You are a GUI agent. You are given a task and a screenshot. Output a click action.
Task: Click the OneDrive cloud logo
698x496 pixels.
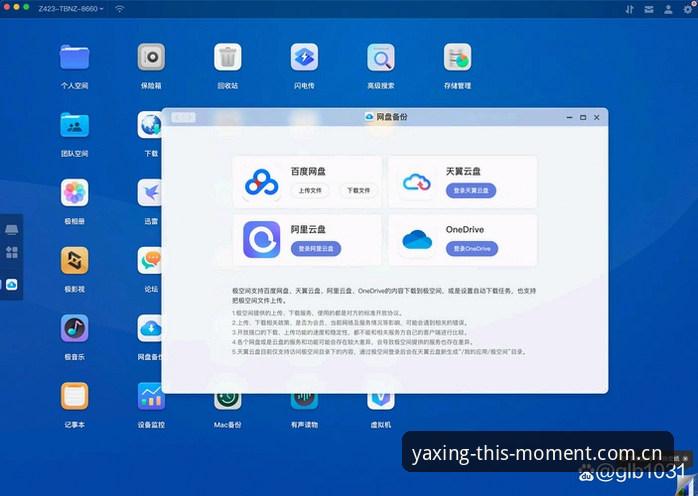(417, 240)
